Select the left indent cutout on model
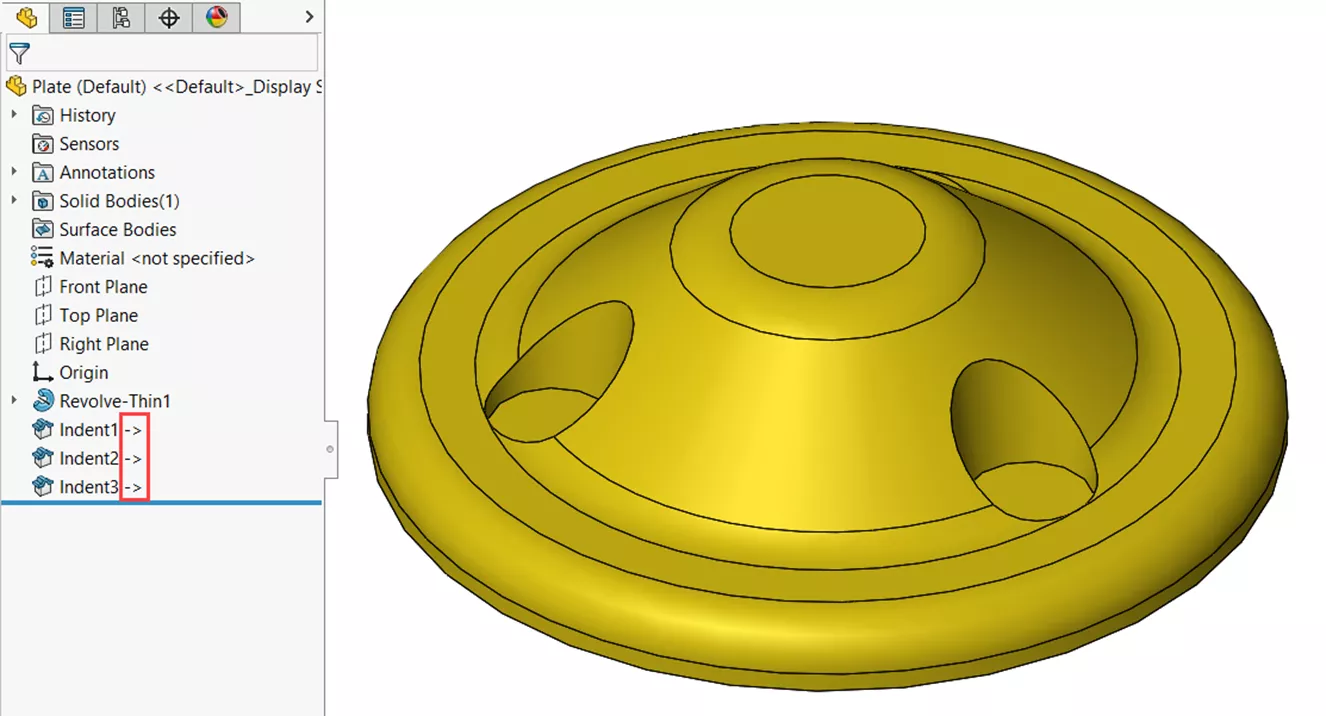The width and height of the screenshot is (1326, 716). click(x=562, y=370)
